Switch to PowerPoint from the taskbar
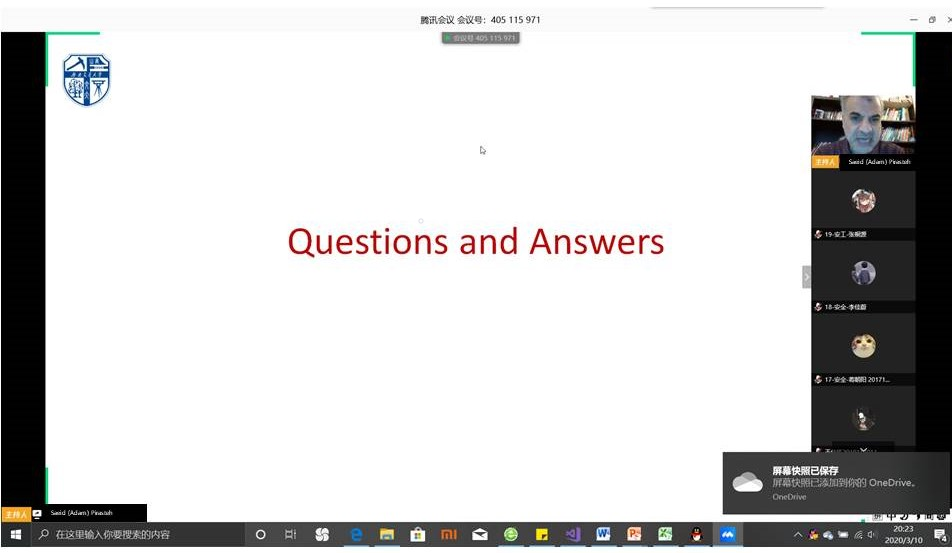The image size is (952, 553). pyautogui.click(x=634, y=535)
